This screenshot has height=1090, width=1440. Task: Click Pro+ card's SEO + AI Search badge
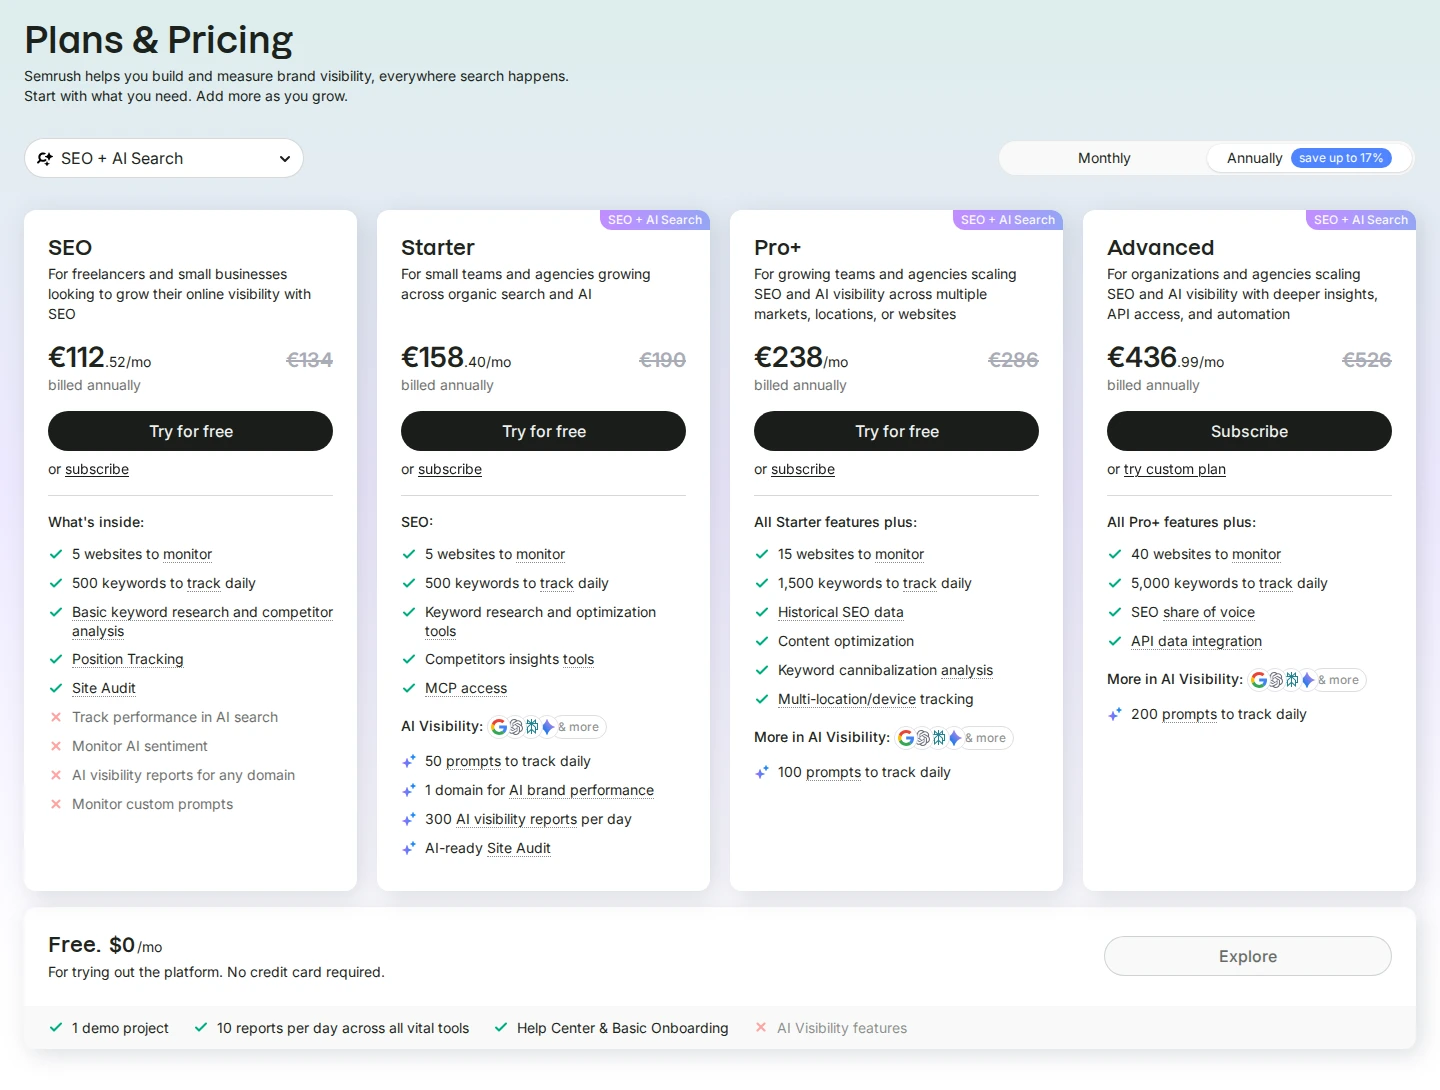[x=1008, y=220]
